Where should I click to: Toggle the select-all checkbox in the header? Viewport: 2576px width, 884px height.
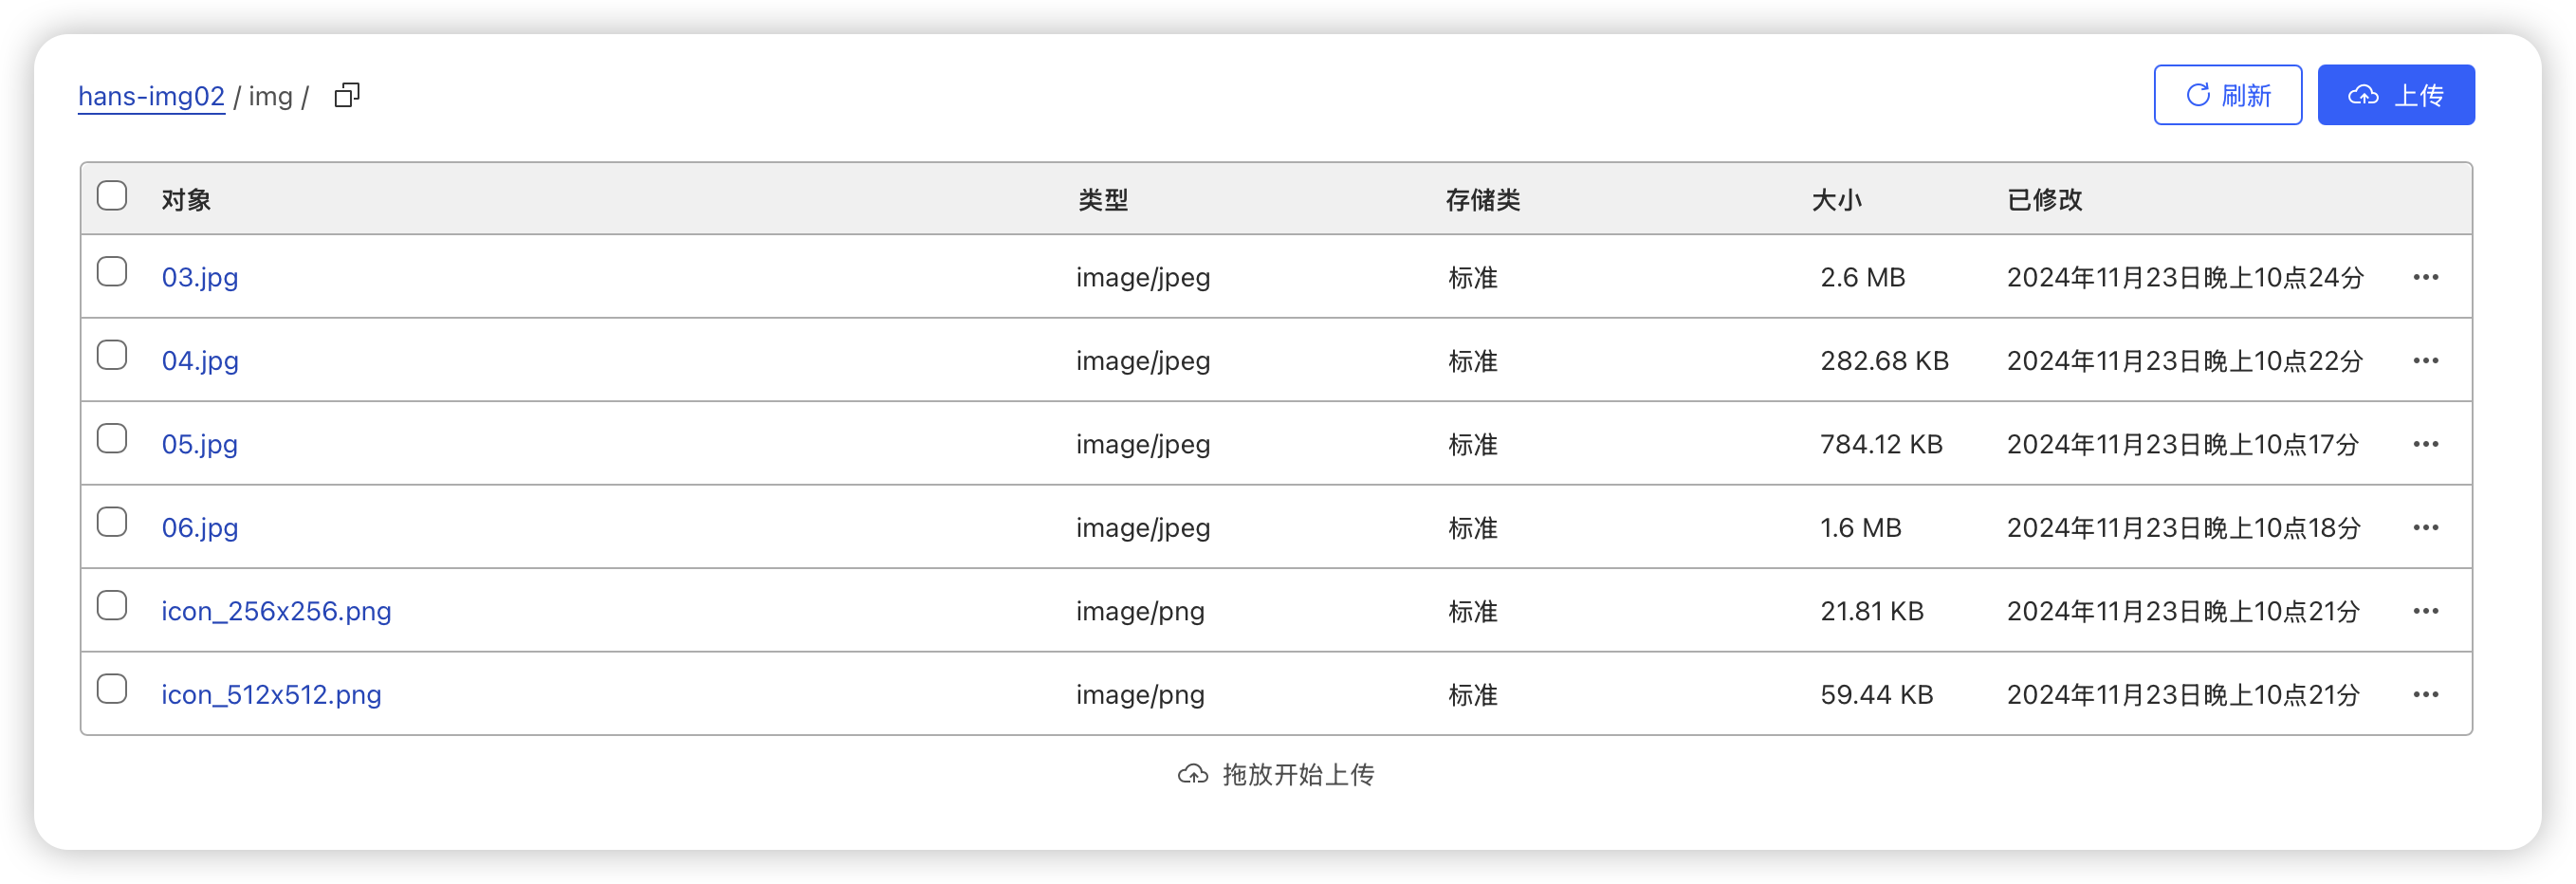click(112, 195)
